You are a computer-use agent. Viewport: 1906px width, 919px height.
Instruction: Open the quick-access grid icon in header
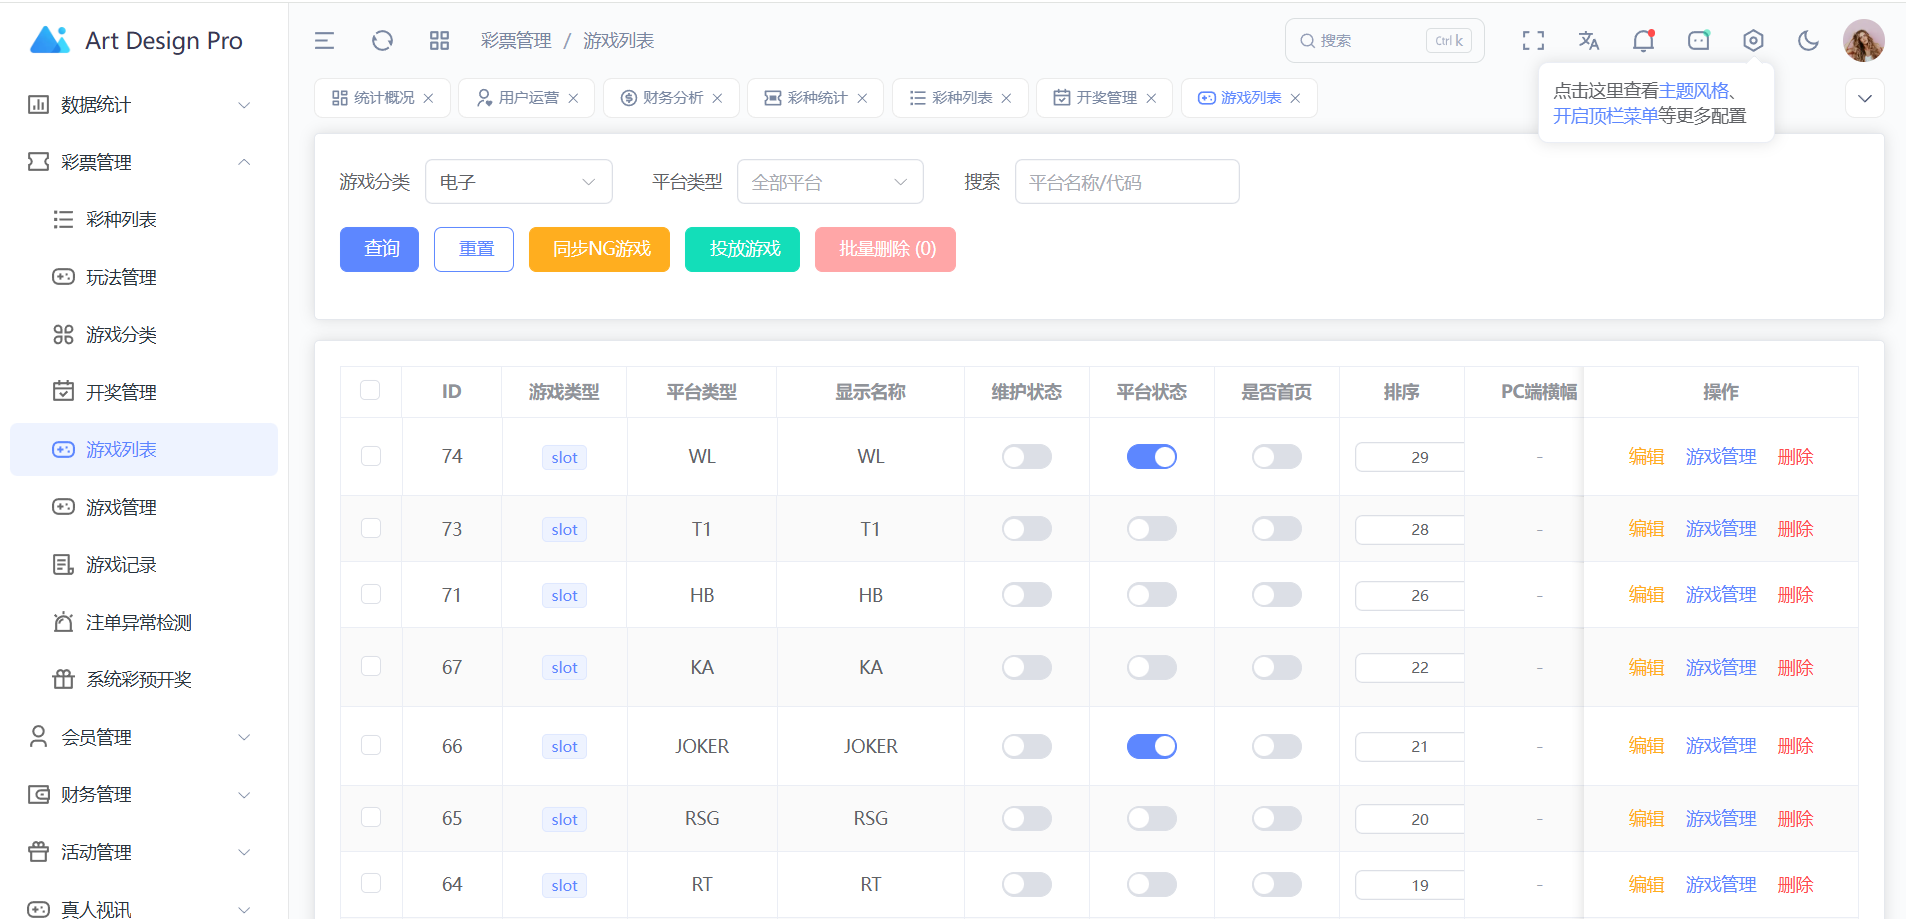click(x=439, y=41)
